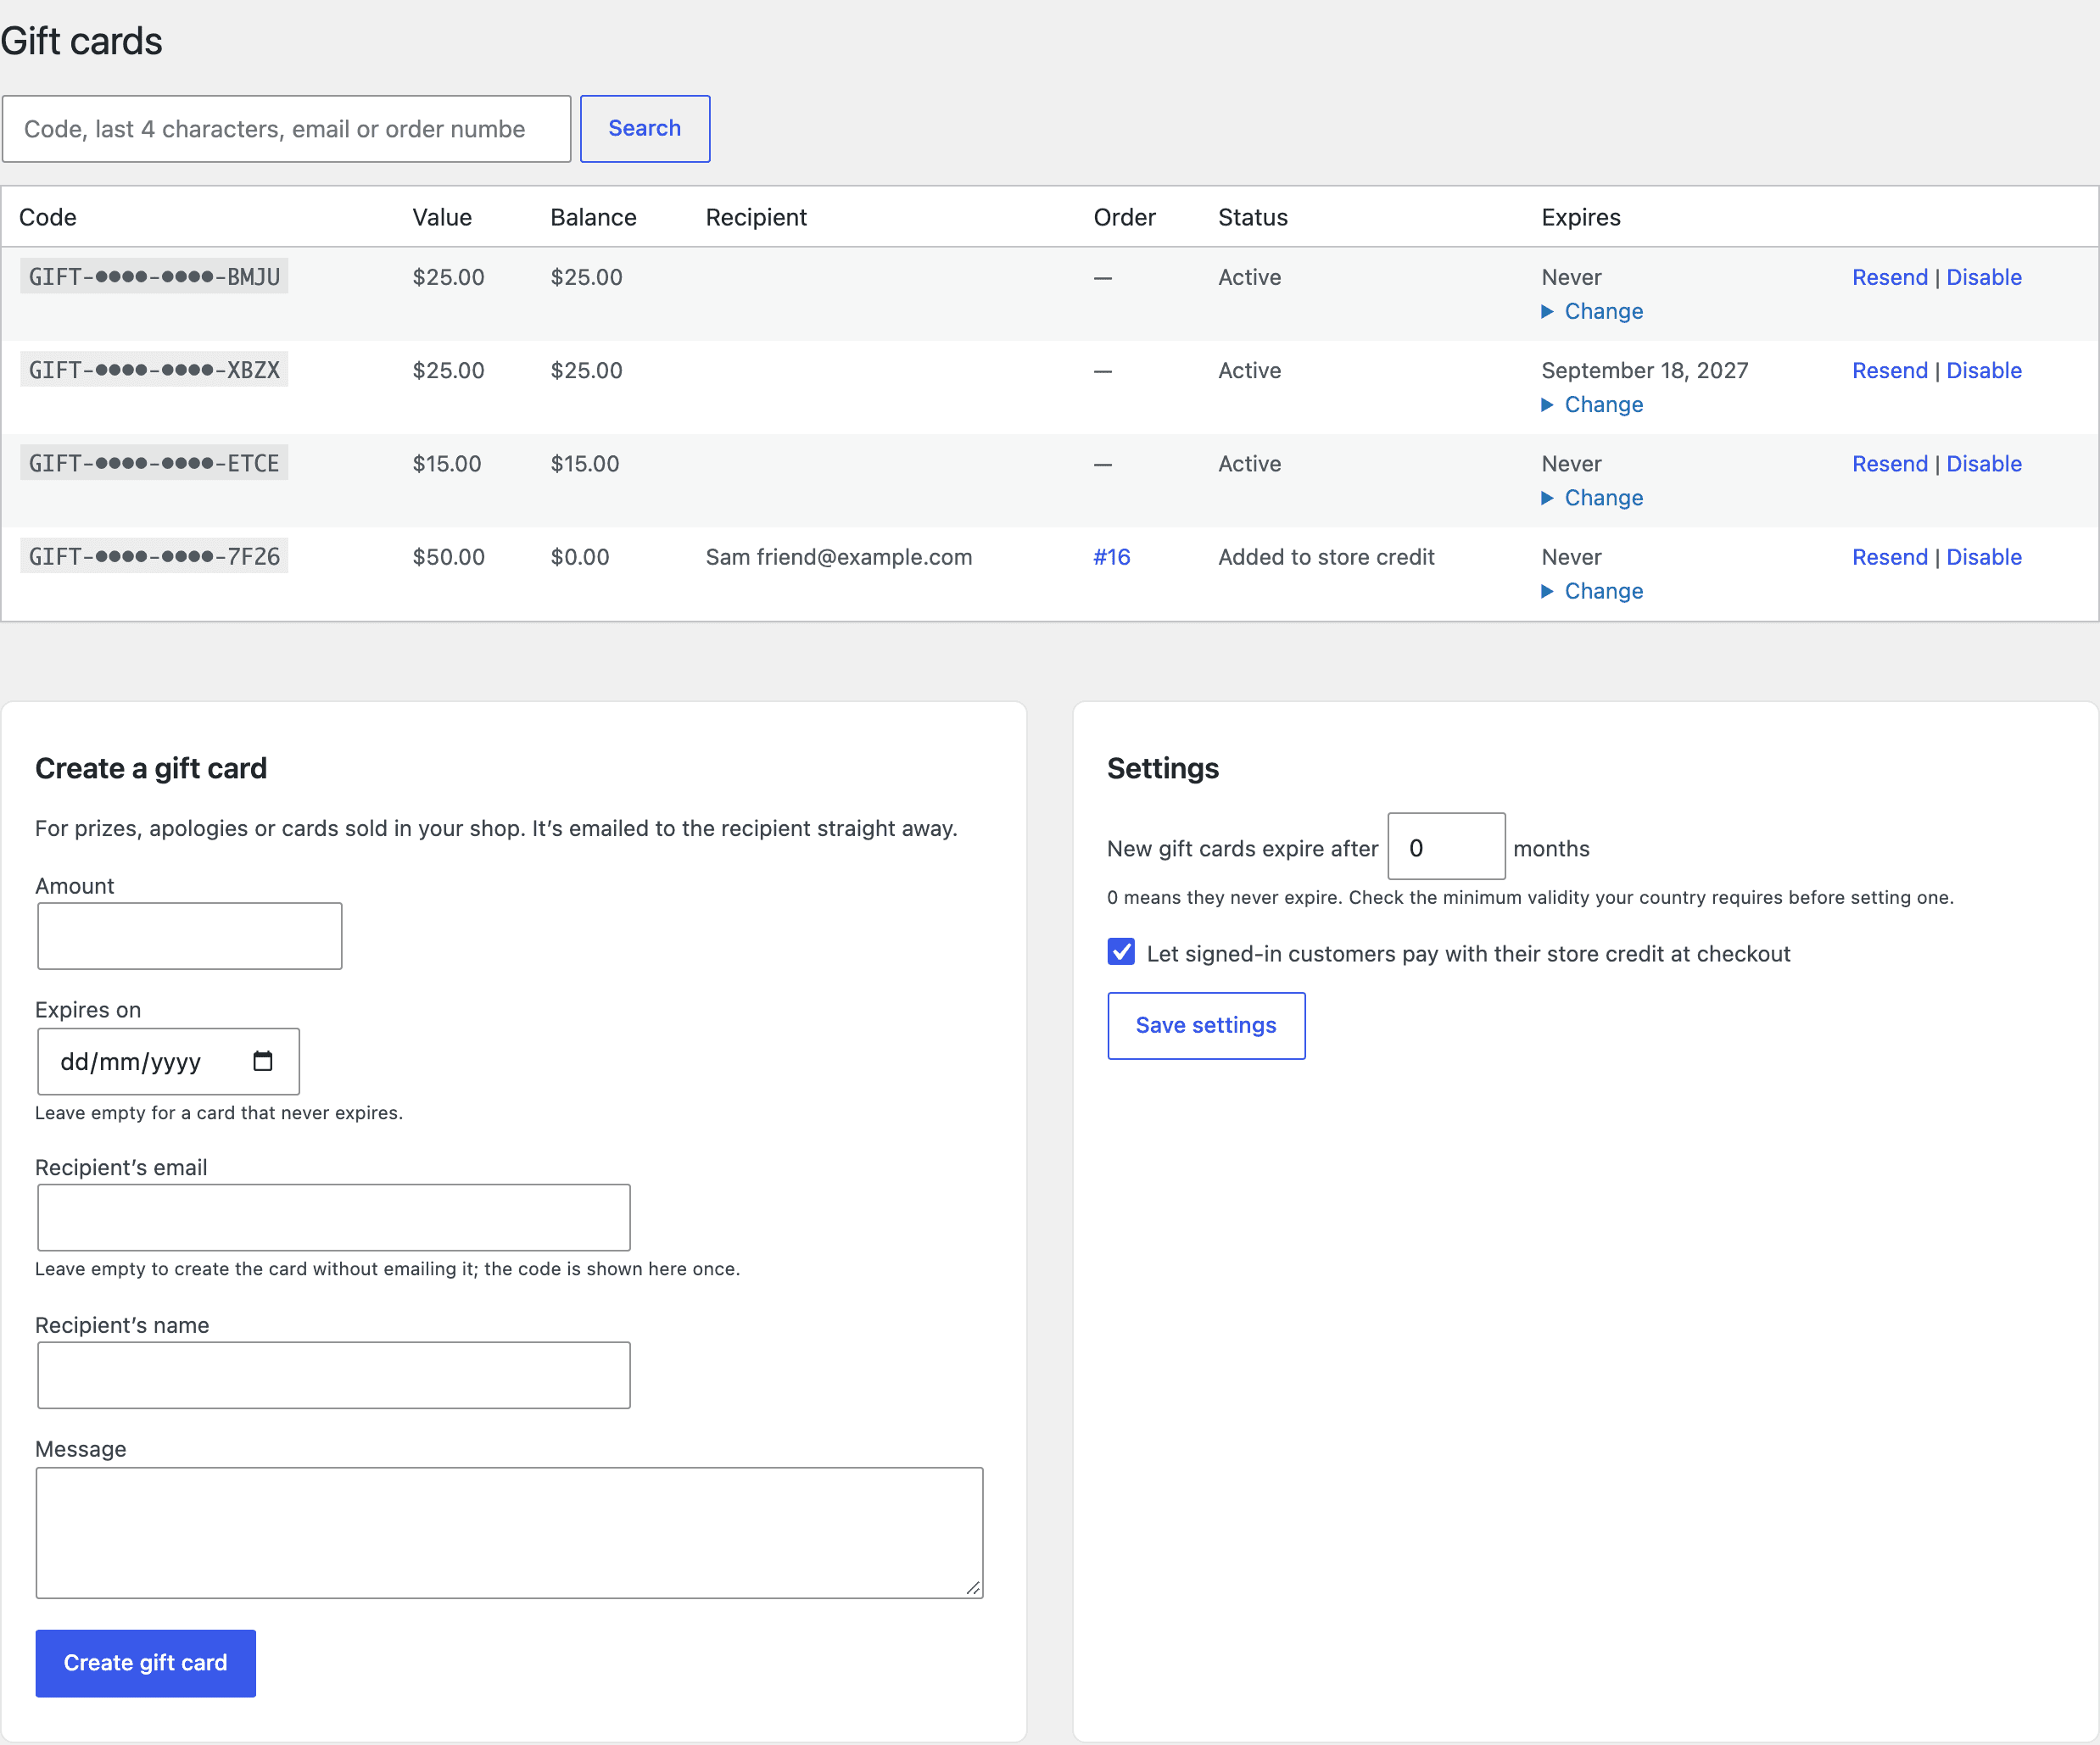This screenshot has width=2100, height=1745.
Task: Click recipient Sam friend@example.com
Action: 838,557
